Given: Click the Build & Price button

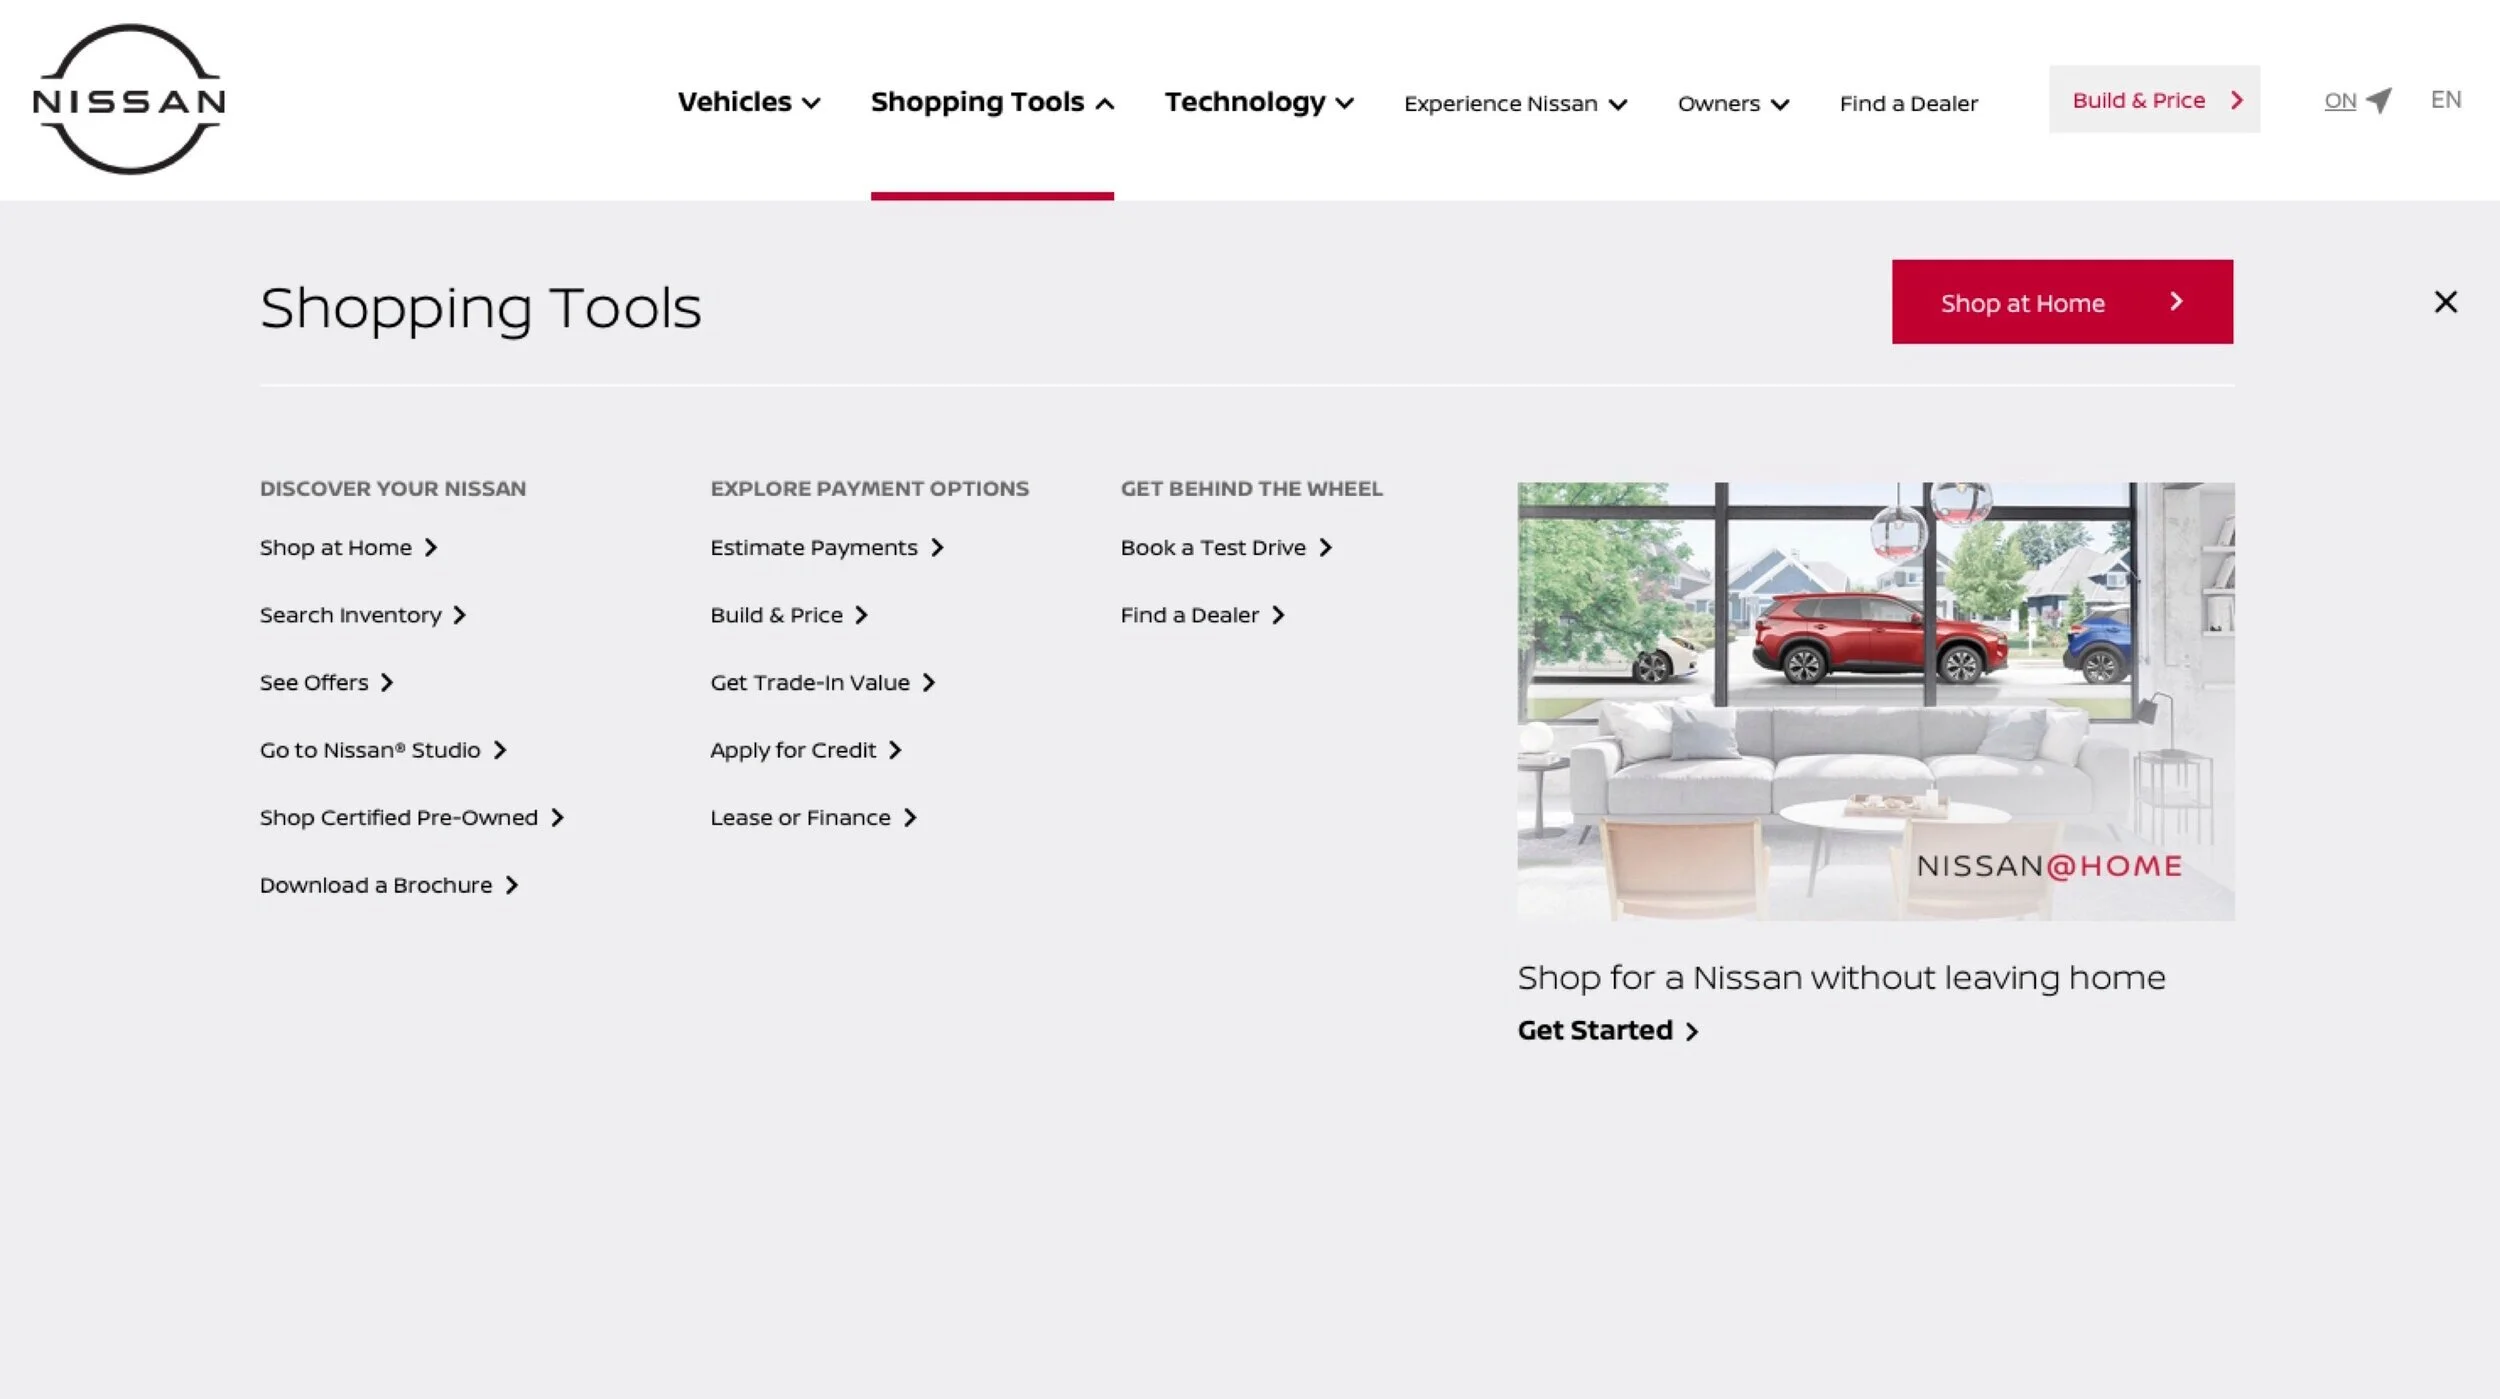Looking at the screenshot, I should coord(2155,99).
